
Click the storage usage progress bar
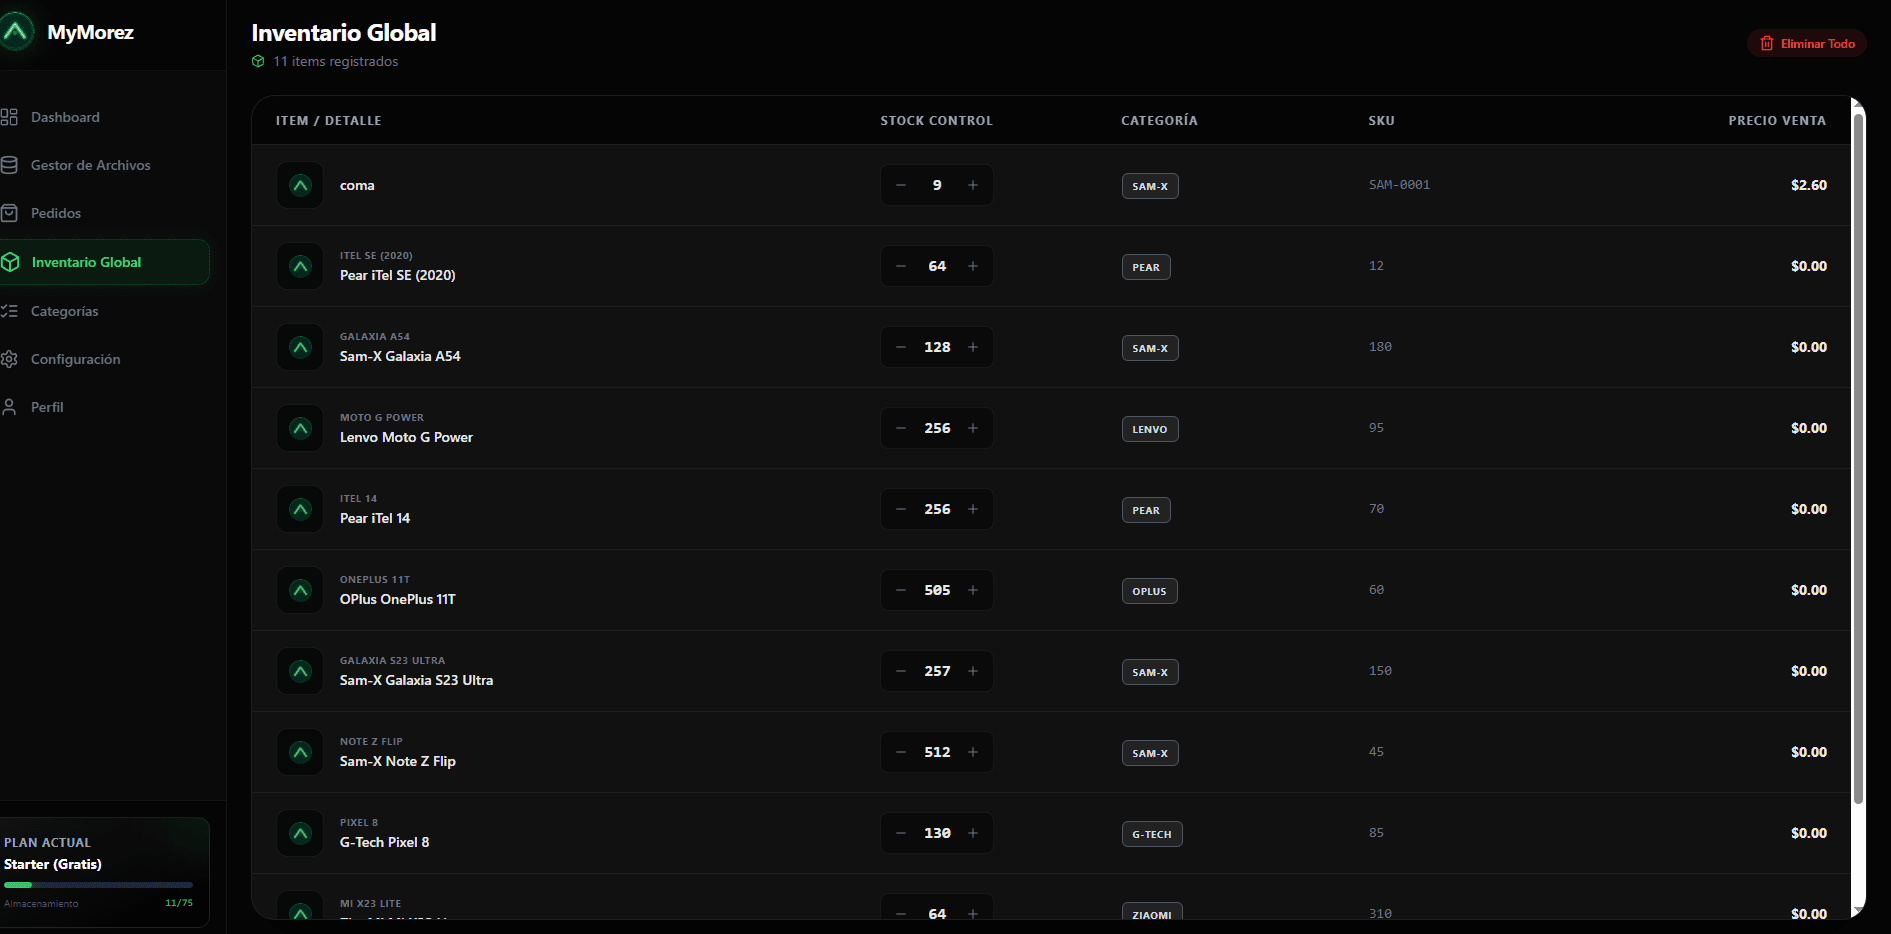[x=98, y=885]
